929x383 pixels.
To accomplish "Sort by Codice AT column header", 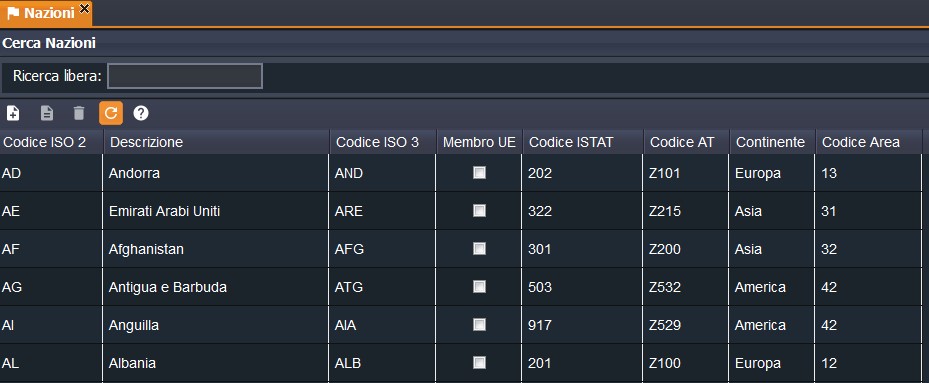I will [x=687, y=142].
